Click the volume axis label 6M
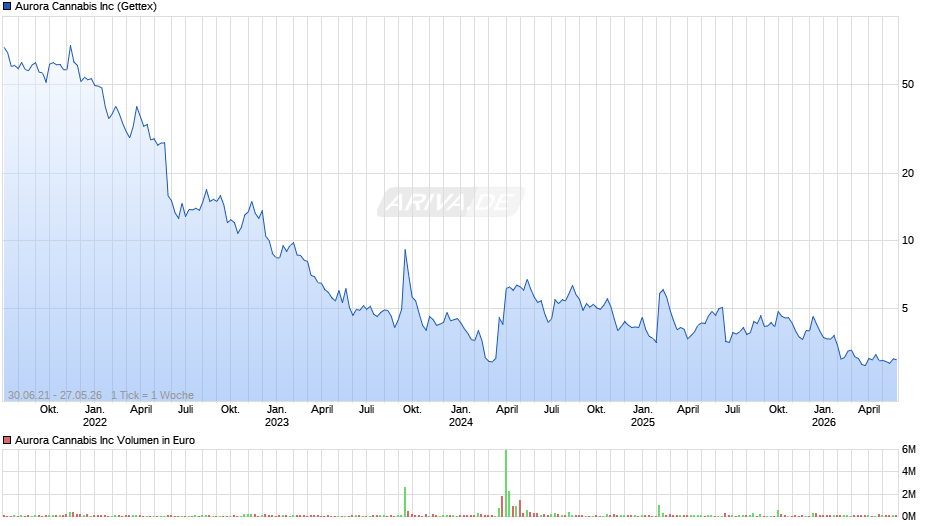 (909, 449)
